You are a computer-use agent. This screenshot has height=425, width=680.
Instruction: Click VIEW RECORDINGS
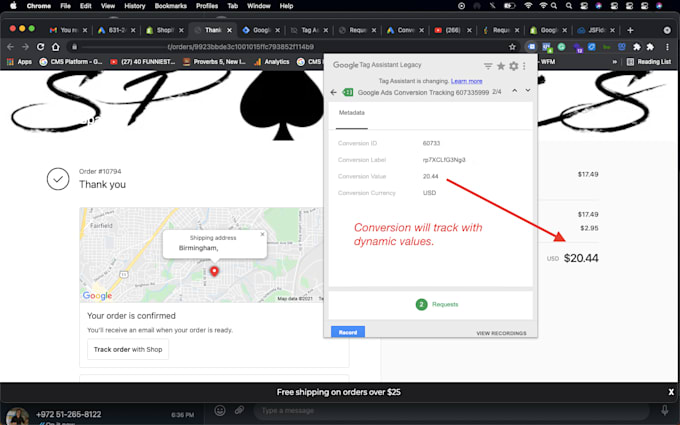coord(501,333)
